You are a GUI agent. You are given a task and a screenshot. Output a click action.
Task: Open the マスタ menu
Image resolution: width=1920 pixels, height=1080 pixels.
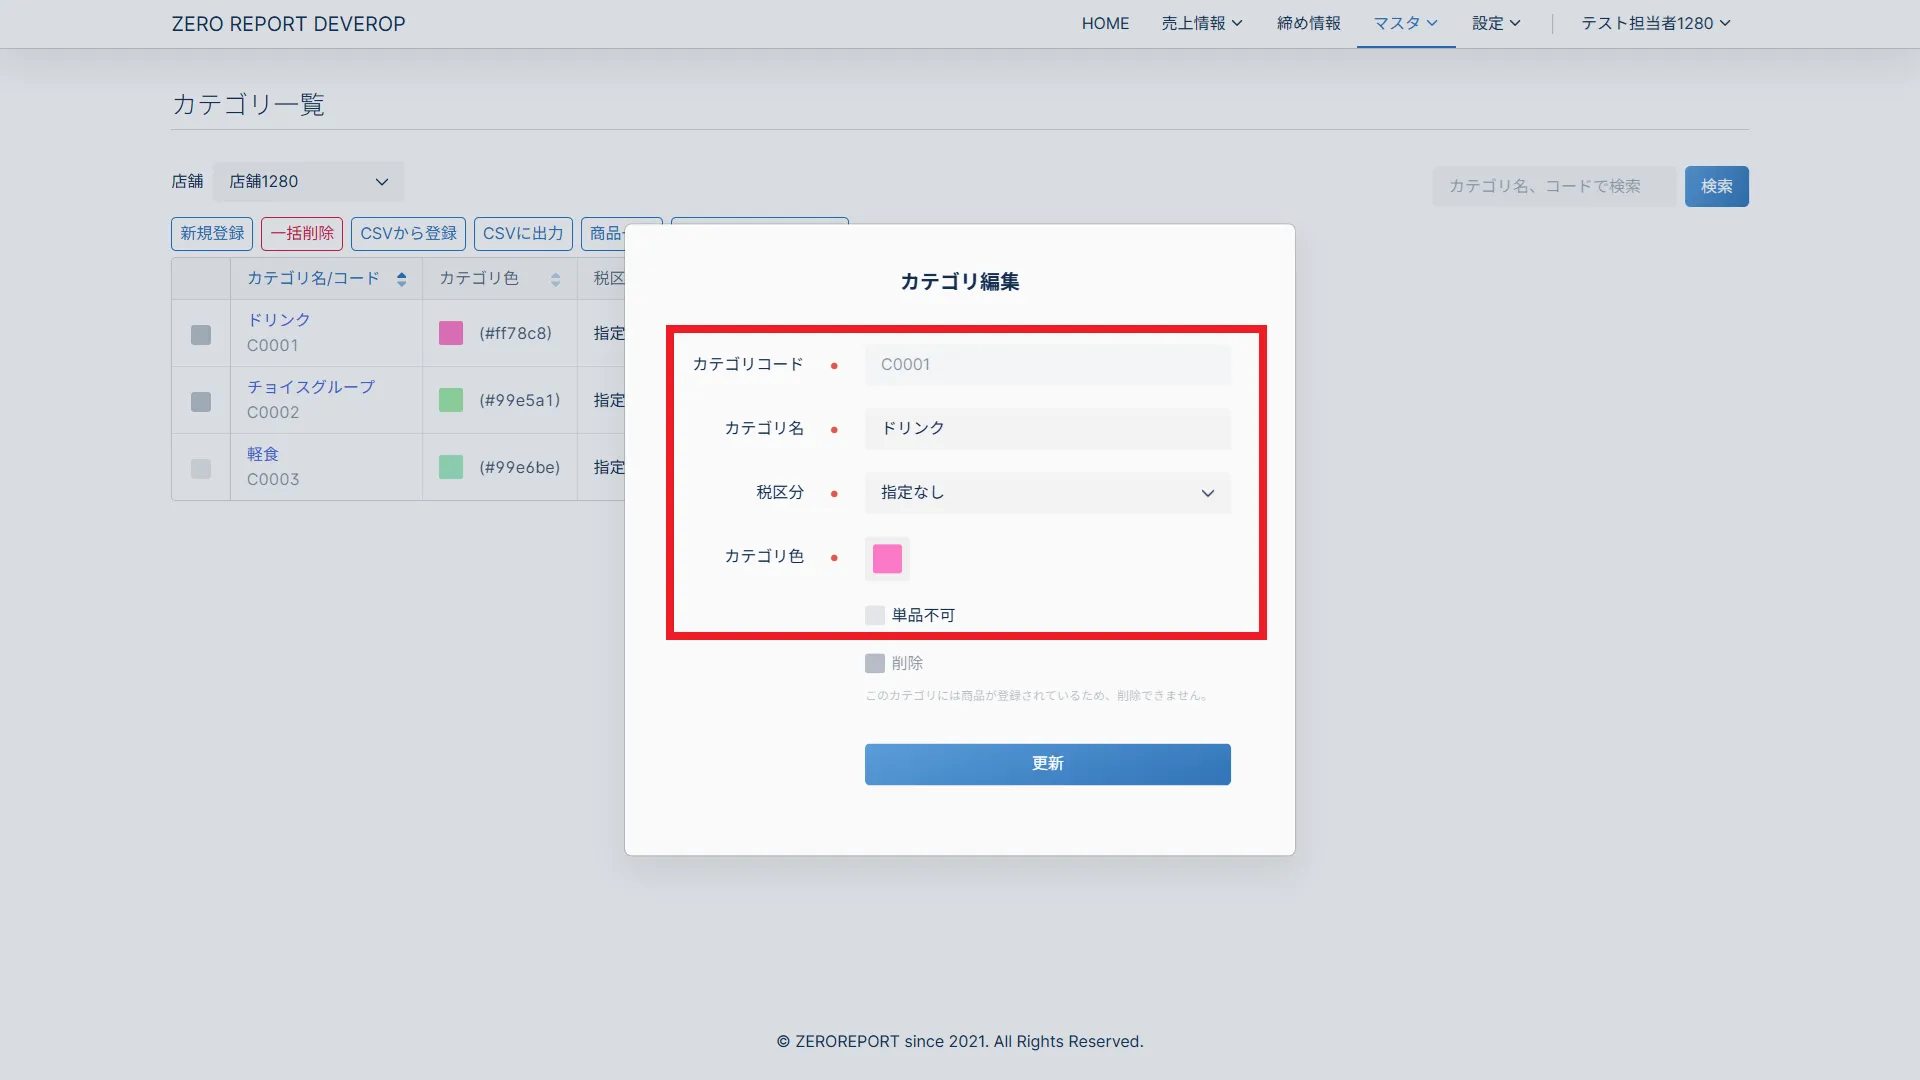click(x=1405, y=23)
